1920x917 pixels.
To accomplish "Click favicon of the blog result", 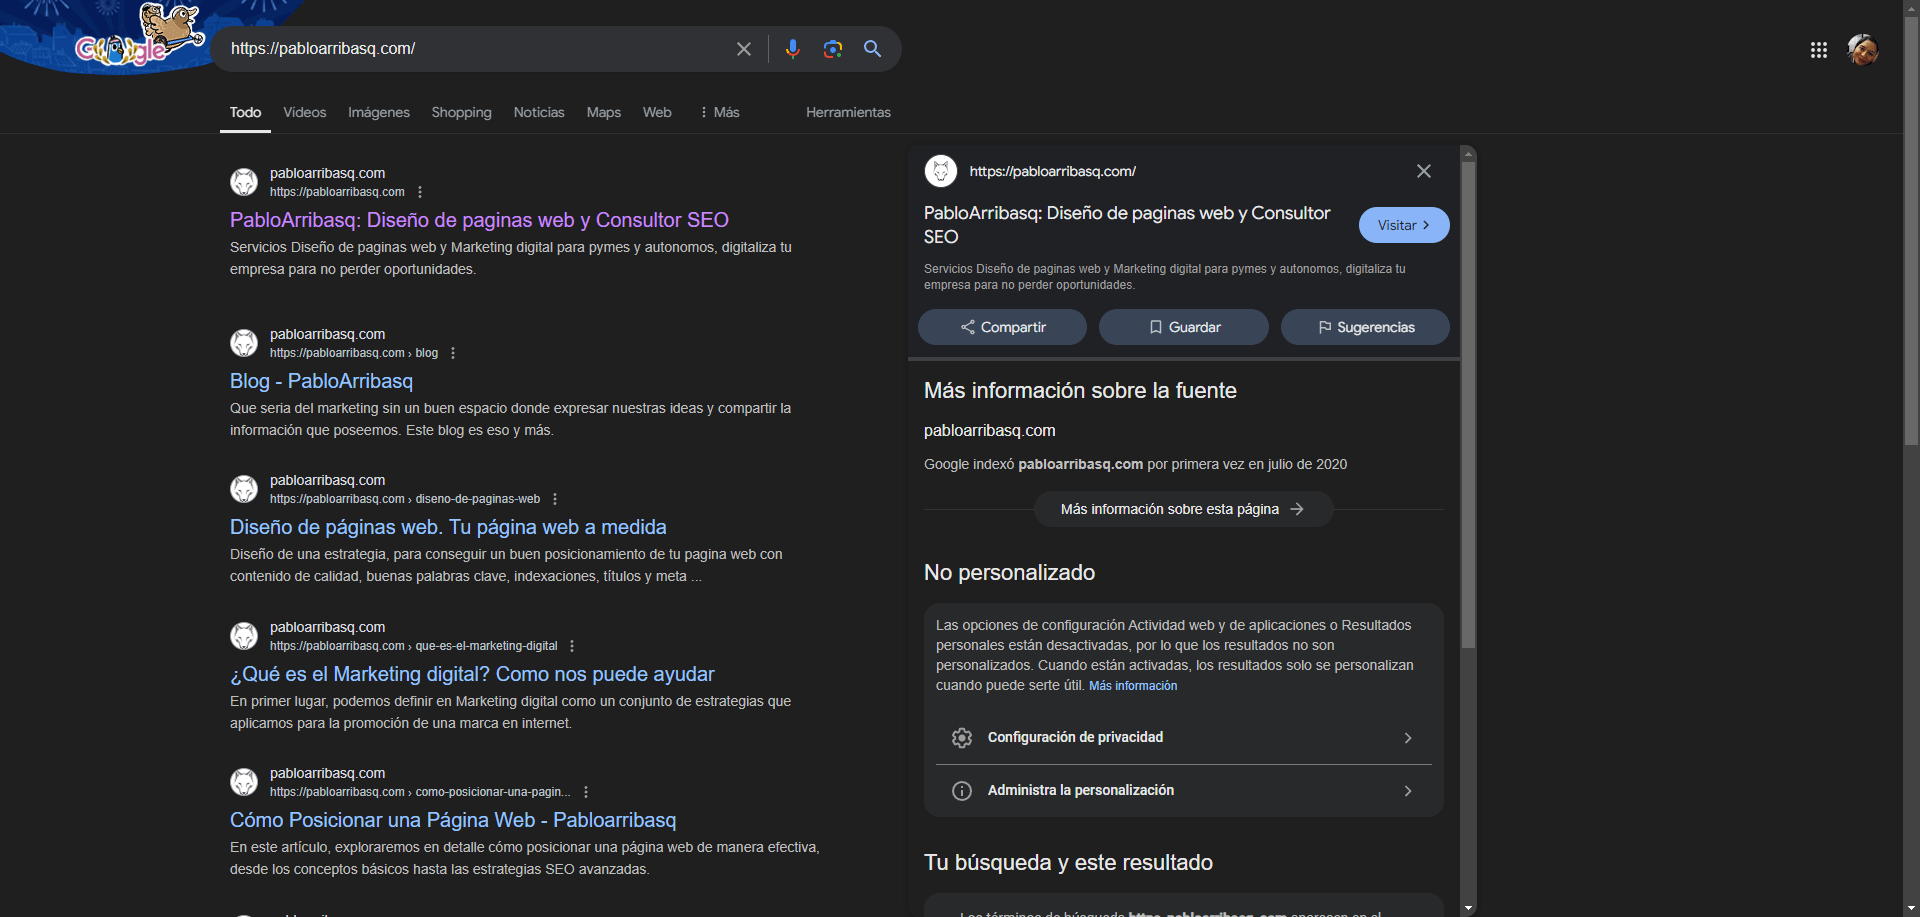I will pos(244,343).
